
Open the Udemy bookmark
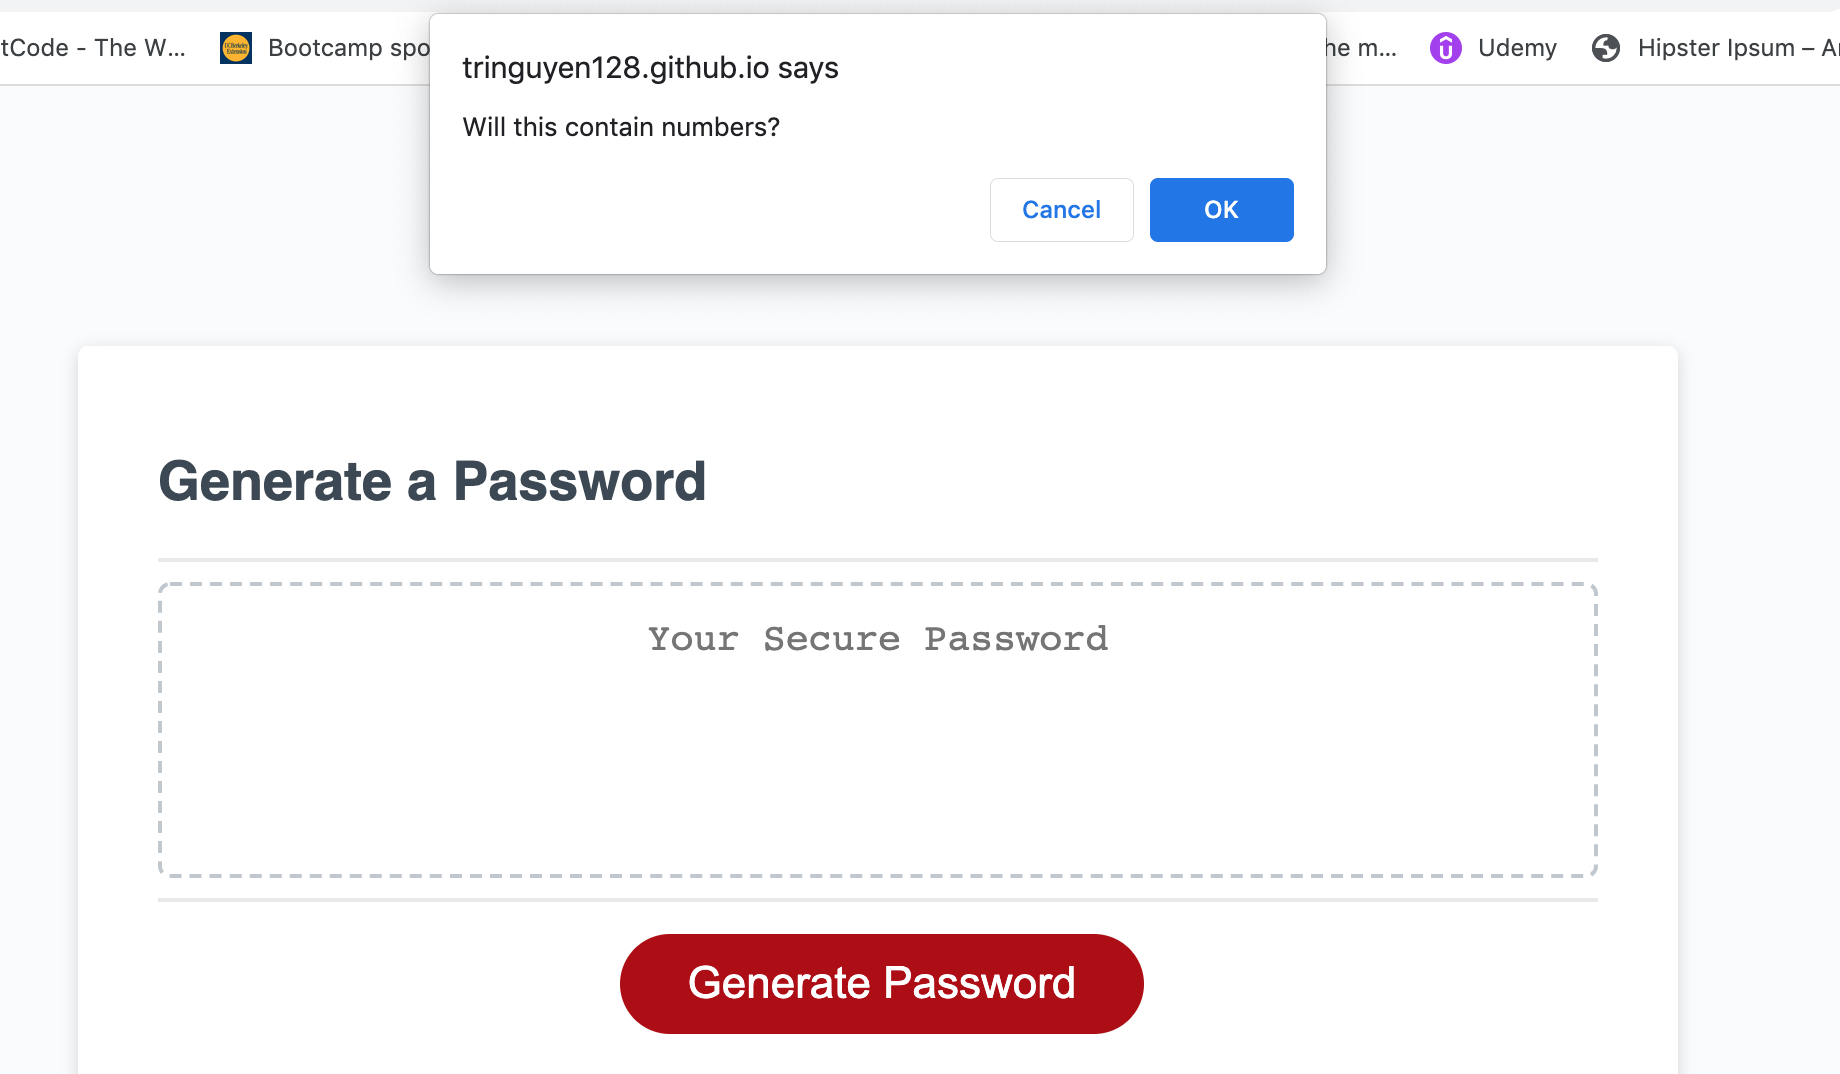click(1517, 47)
